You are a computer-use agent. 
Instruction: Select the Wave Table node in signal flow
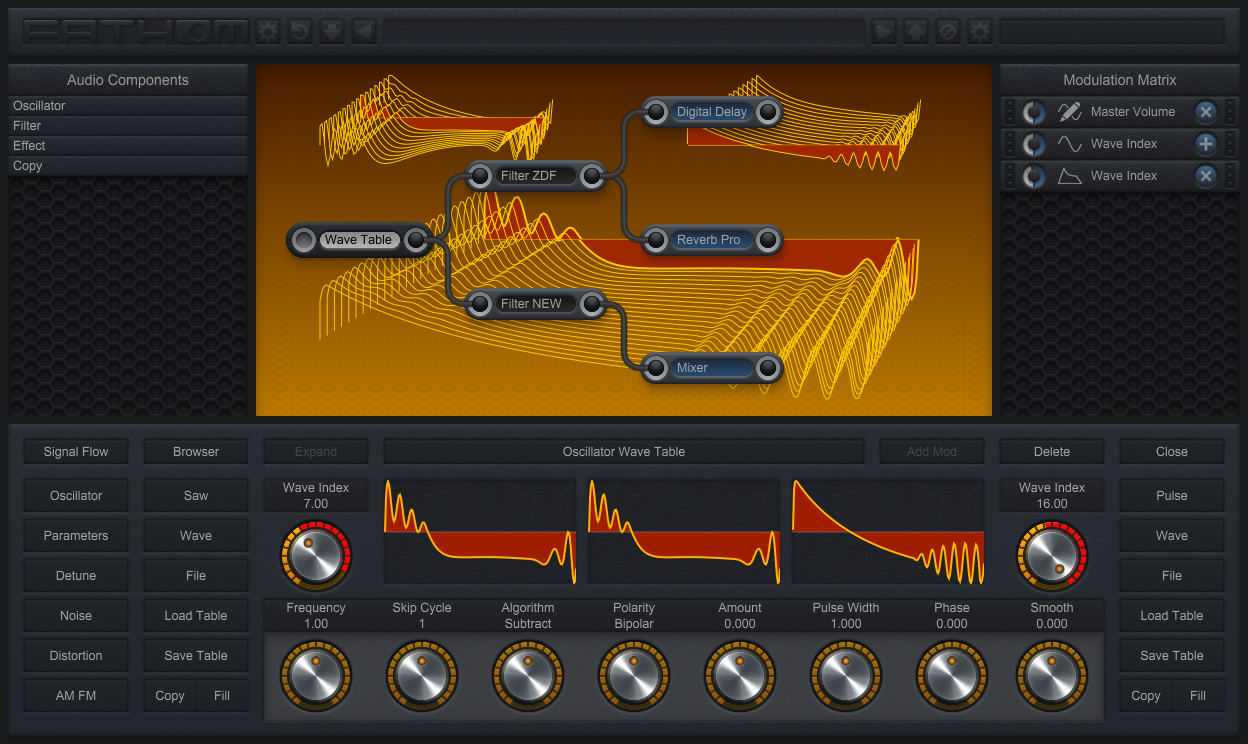coord(359,240)
